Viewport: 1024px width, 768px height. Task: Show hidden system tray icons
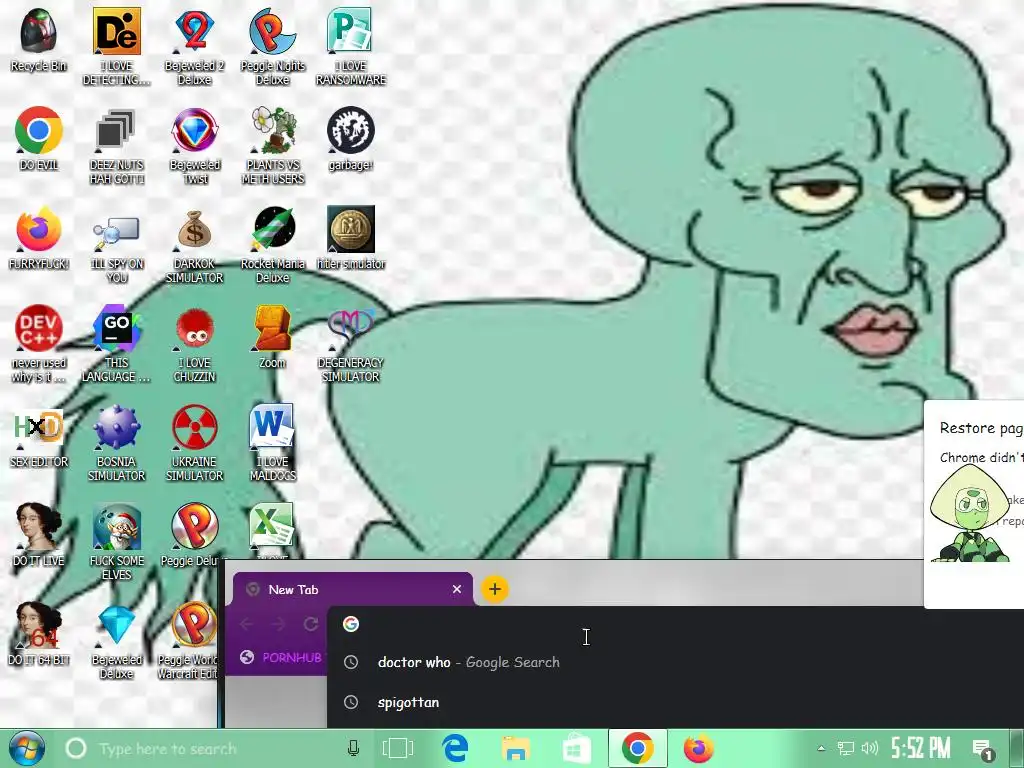[x=821, y=748]
